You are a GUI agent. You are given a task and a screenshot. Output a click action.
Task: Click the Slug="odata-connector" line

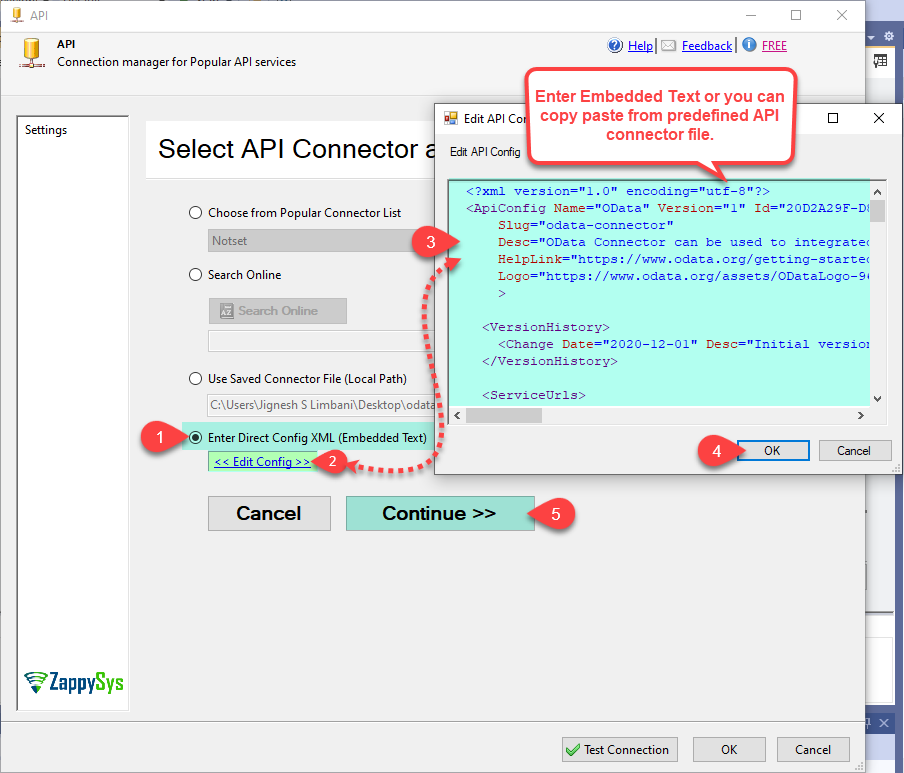pyautogui.click(x=585, y=225)
